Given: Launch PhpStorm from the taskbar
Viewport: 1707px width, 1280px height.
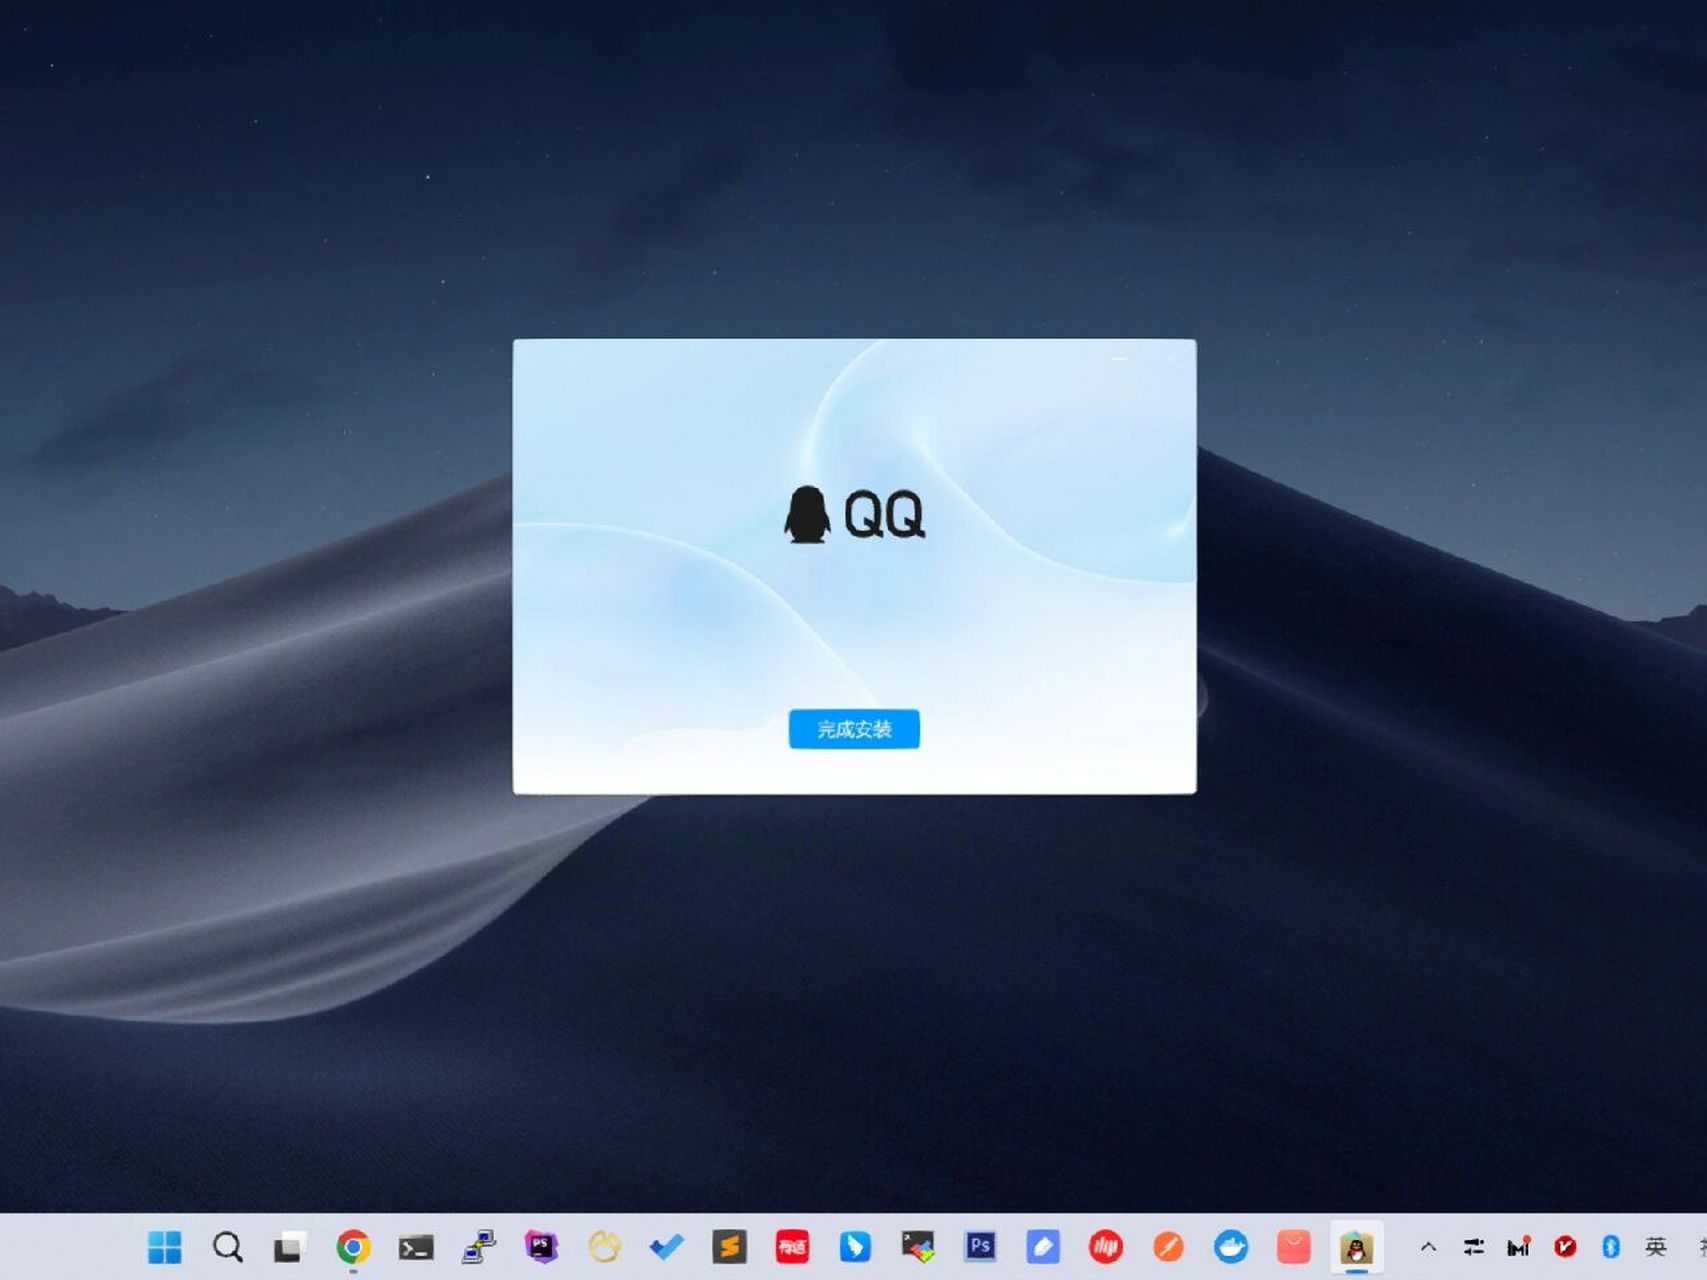Looking at the screenshot, I should click(x=541, y=1247).
